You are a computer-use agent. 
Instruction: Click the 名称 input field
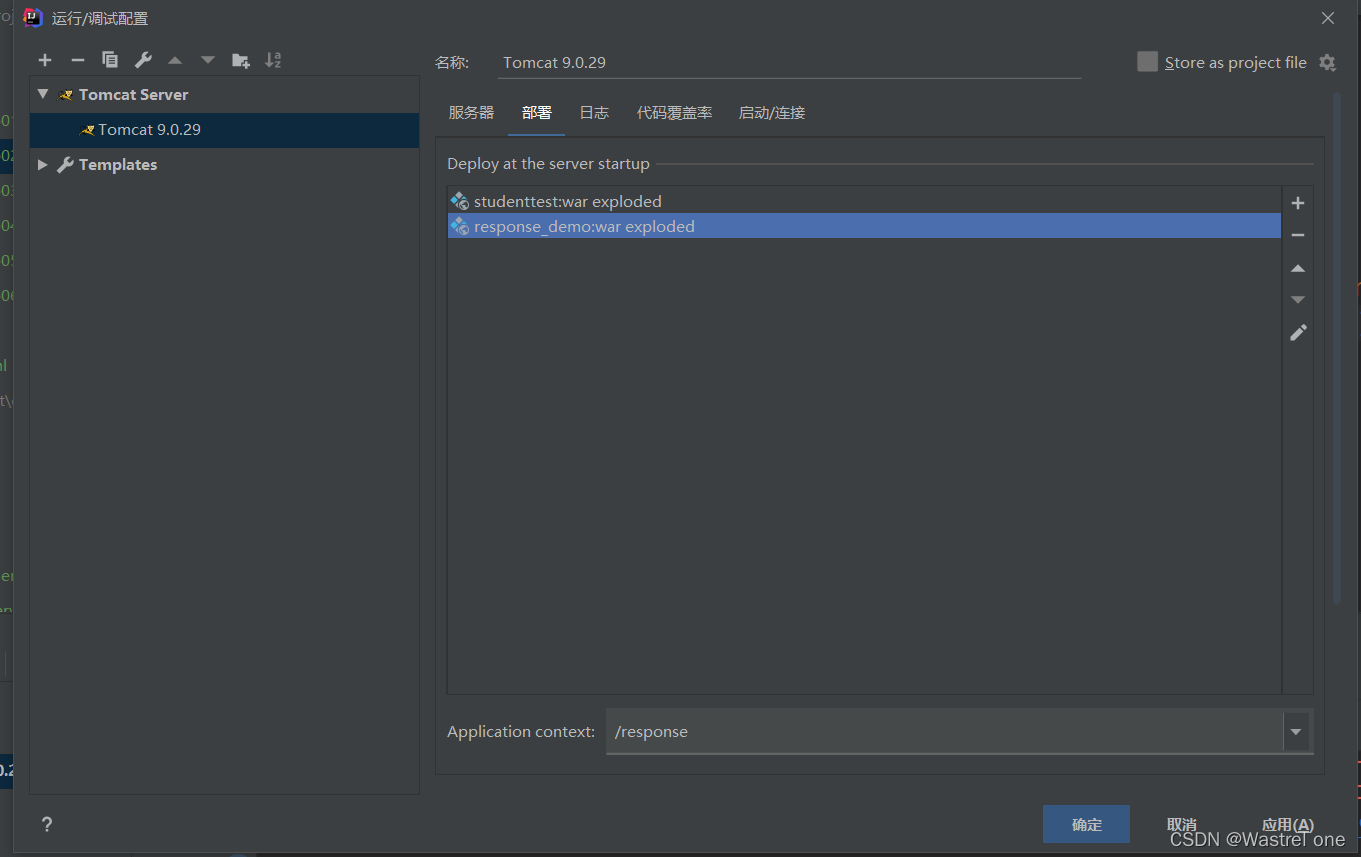click(789, 62)
